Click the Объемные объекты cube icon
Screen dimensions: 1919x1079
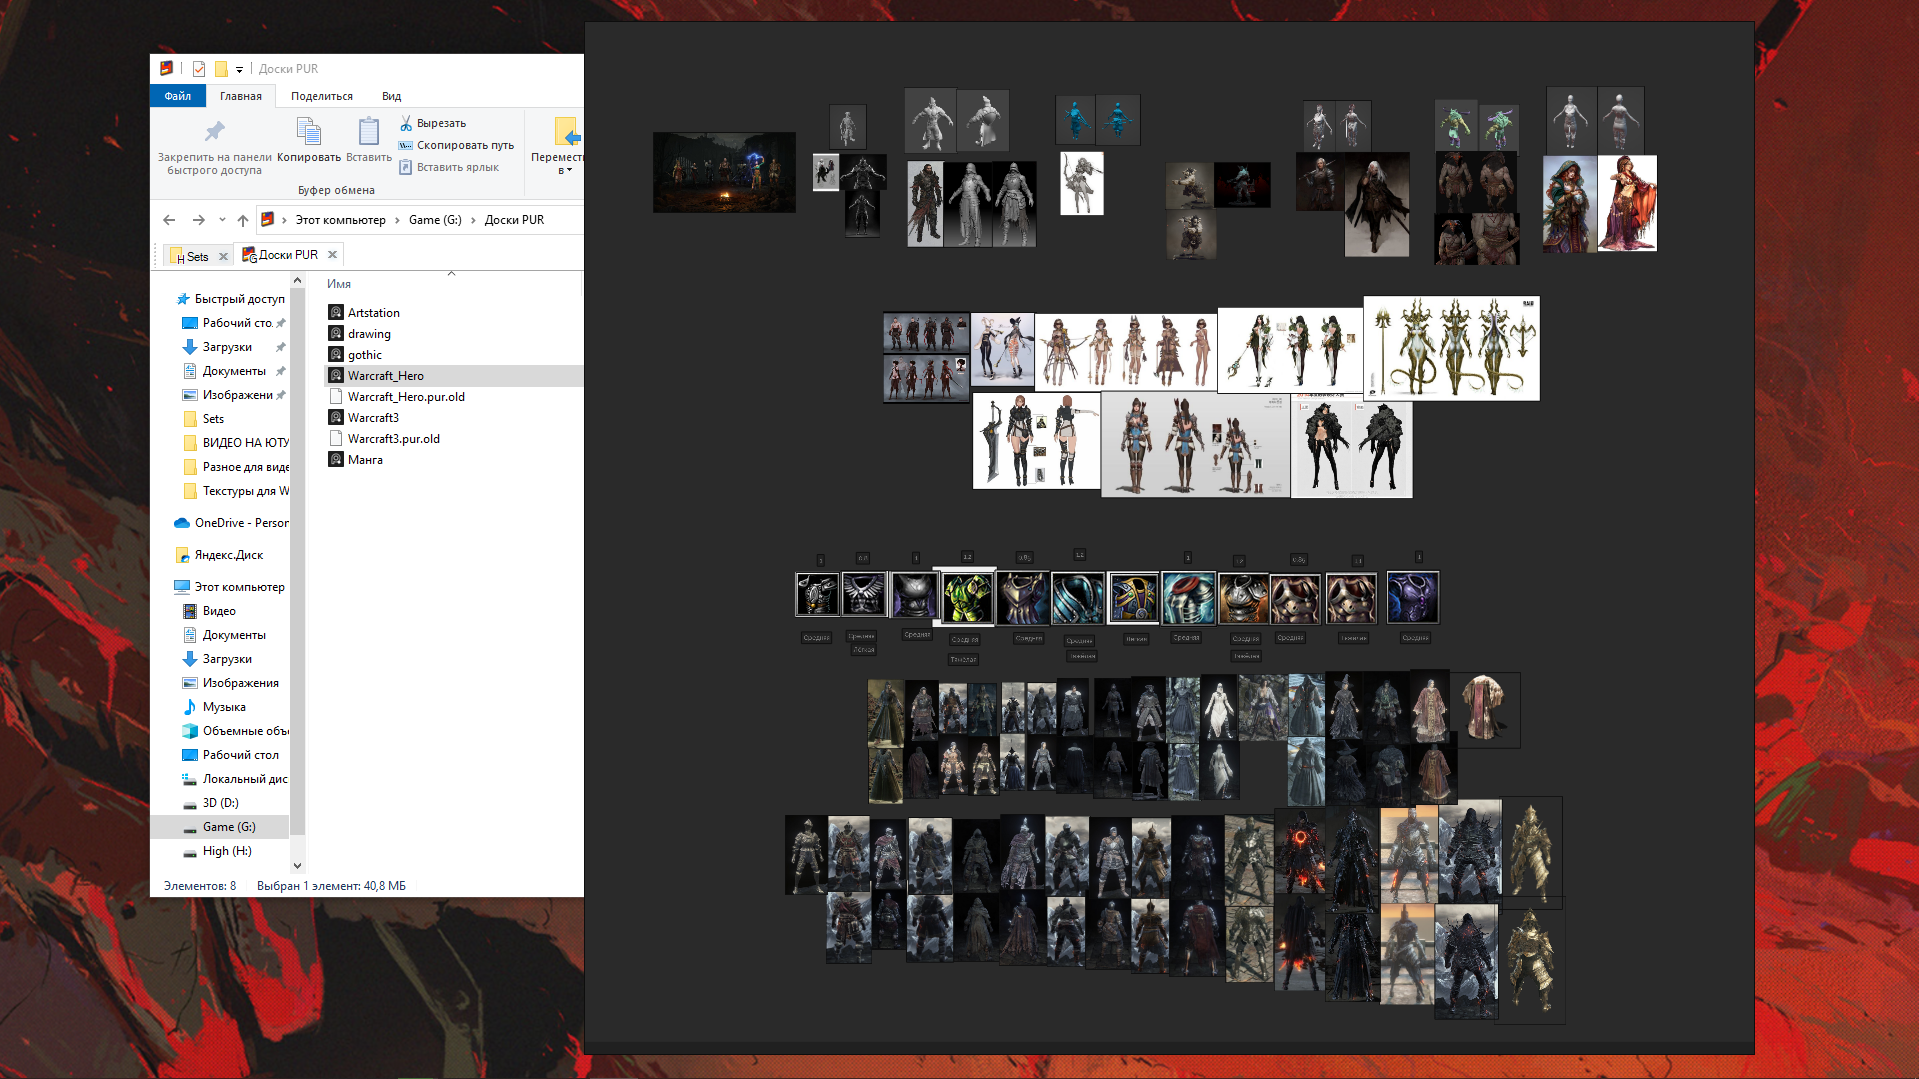[x=190, y=731]
